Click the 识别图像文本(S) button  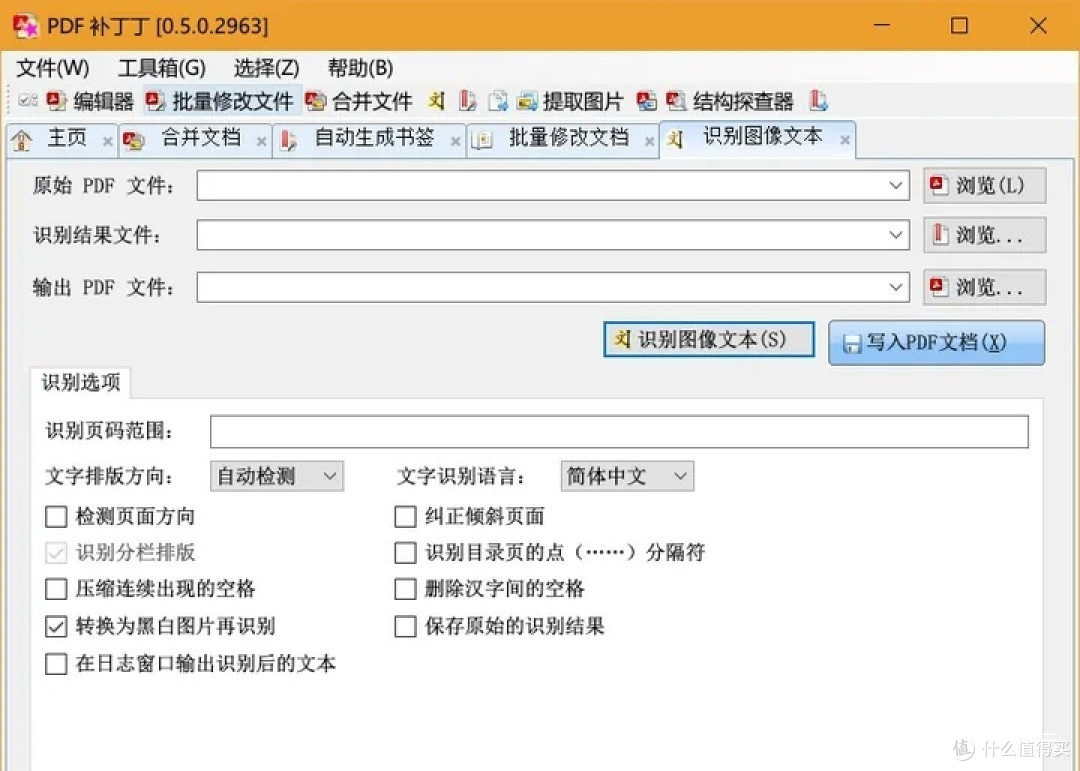pos(709,340)
